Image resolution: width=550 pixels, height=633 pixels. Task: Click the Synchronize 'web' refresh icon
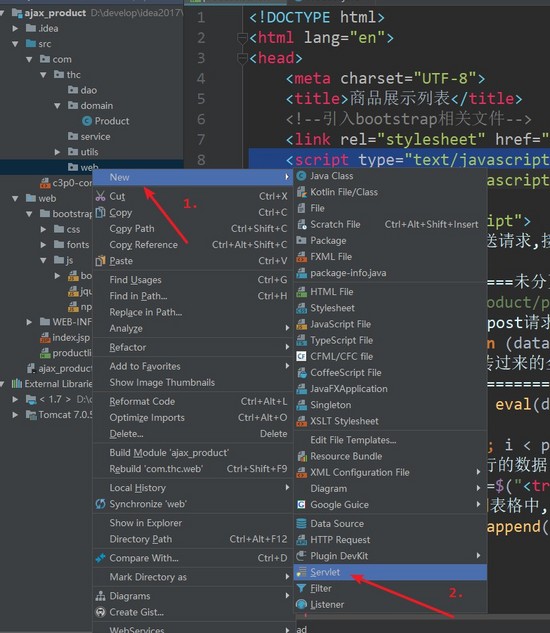pos(101,504)
